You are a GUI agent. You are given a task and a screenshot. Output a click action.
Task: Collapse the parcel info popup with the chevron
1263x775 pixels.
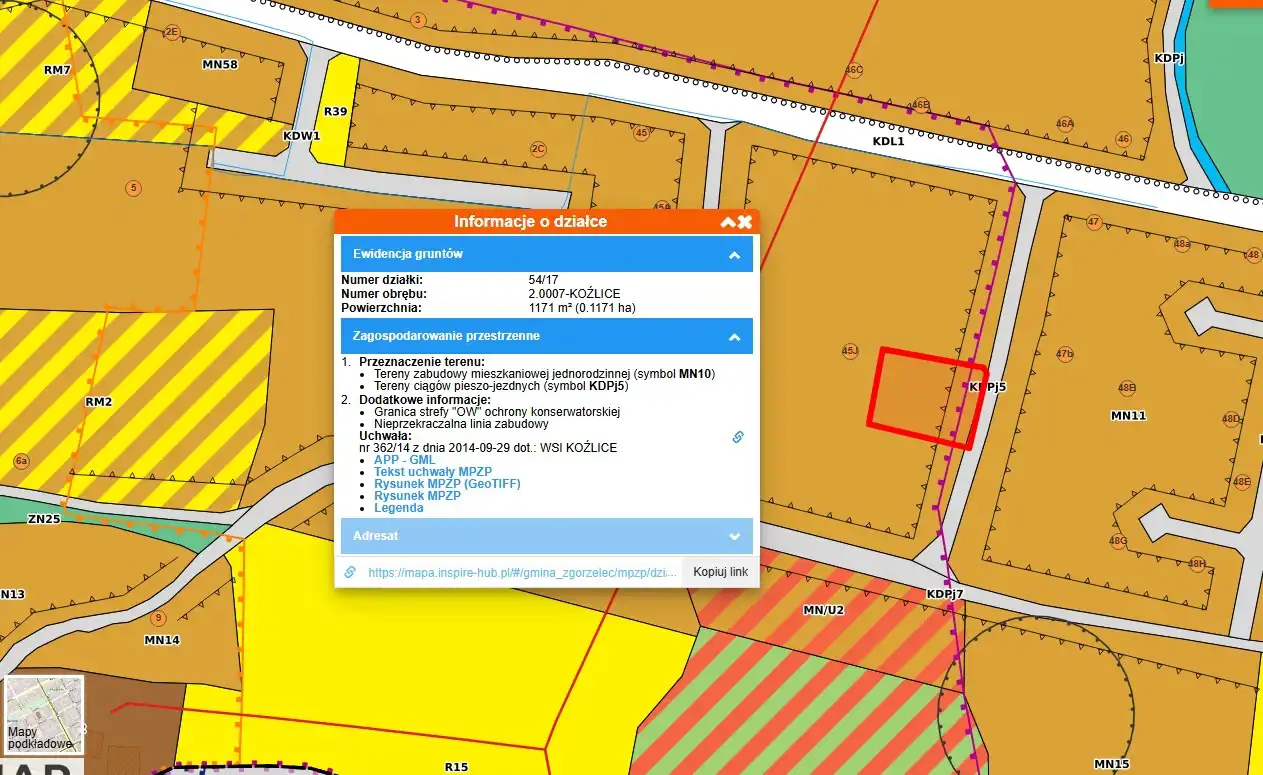point(727,222)
